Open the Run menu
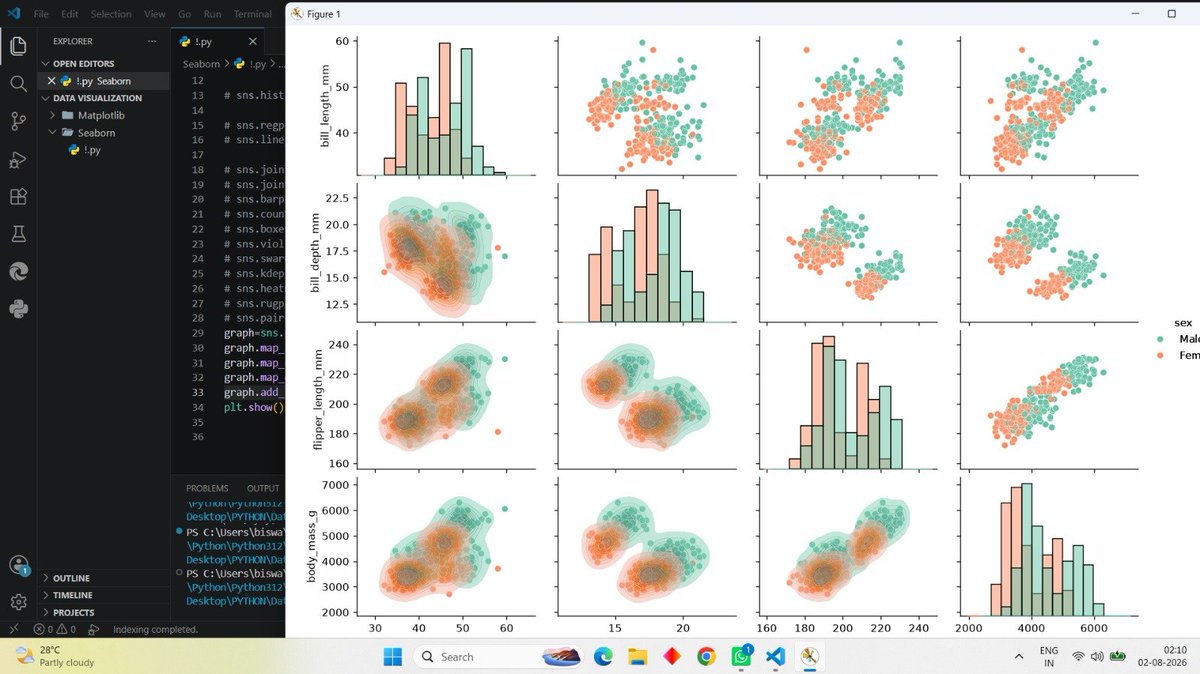This screenshot has width=1200, height=674. click(x=212, y=14)
